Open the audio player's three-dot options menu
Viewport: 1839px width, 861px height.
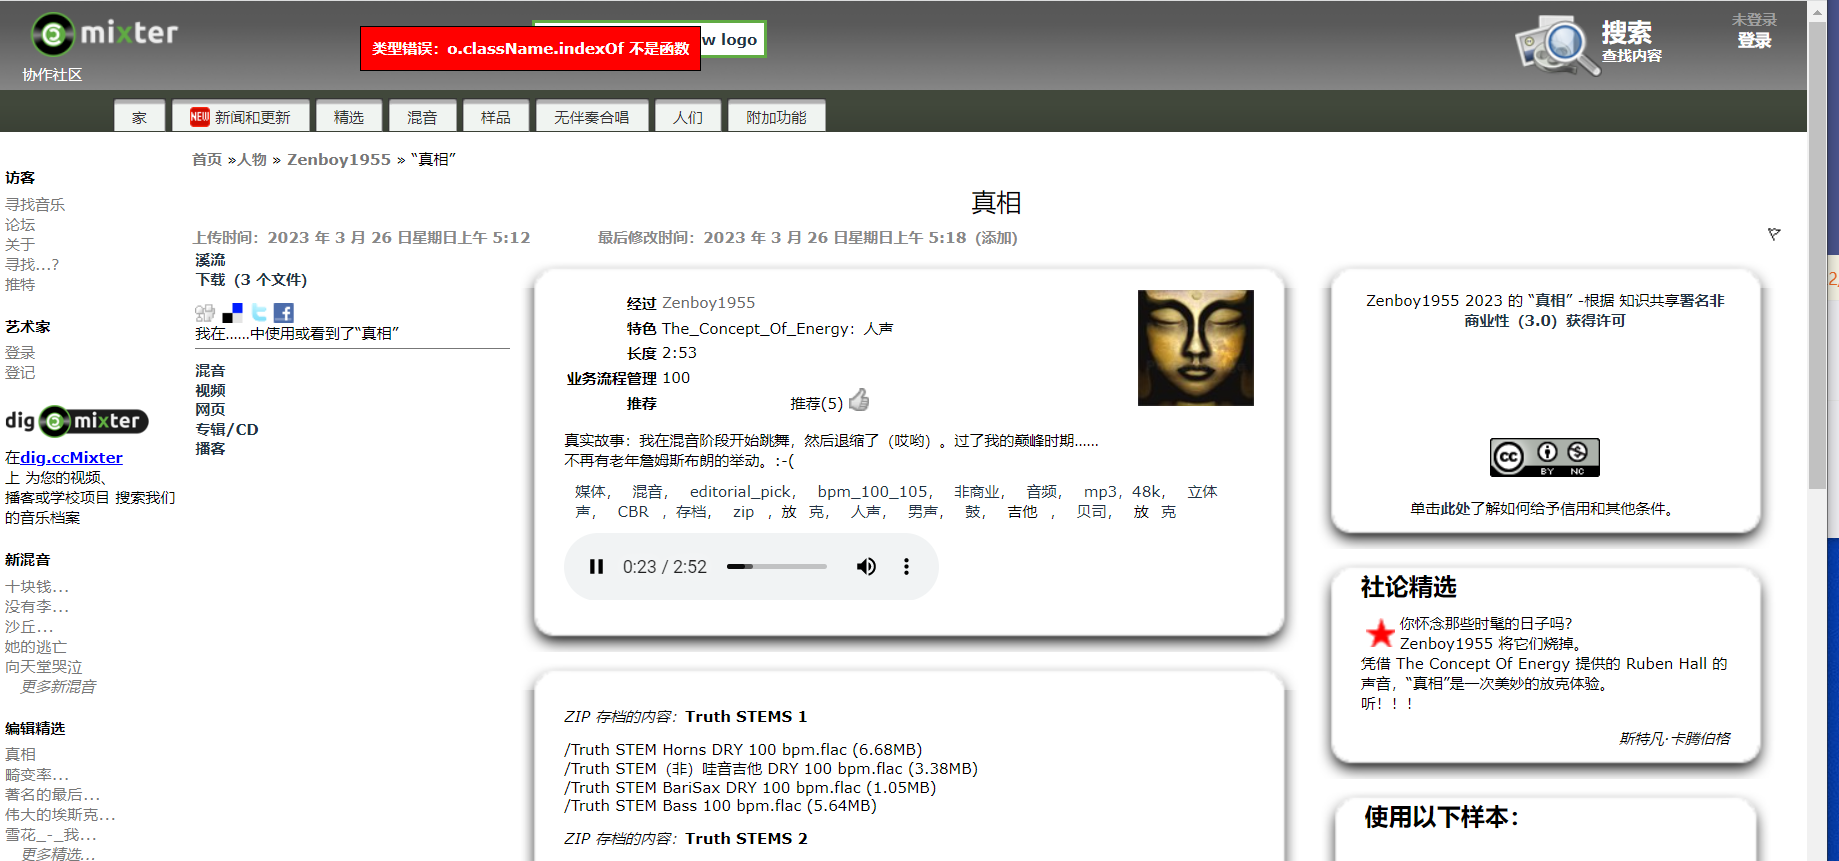tap(906, 567)
